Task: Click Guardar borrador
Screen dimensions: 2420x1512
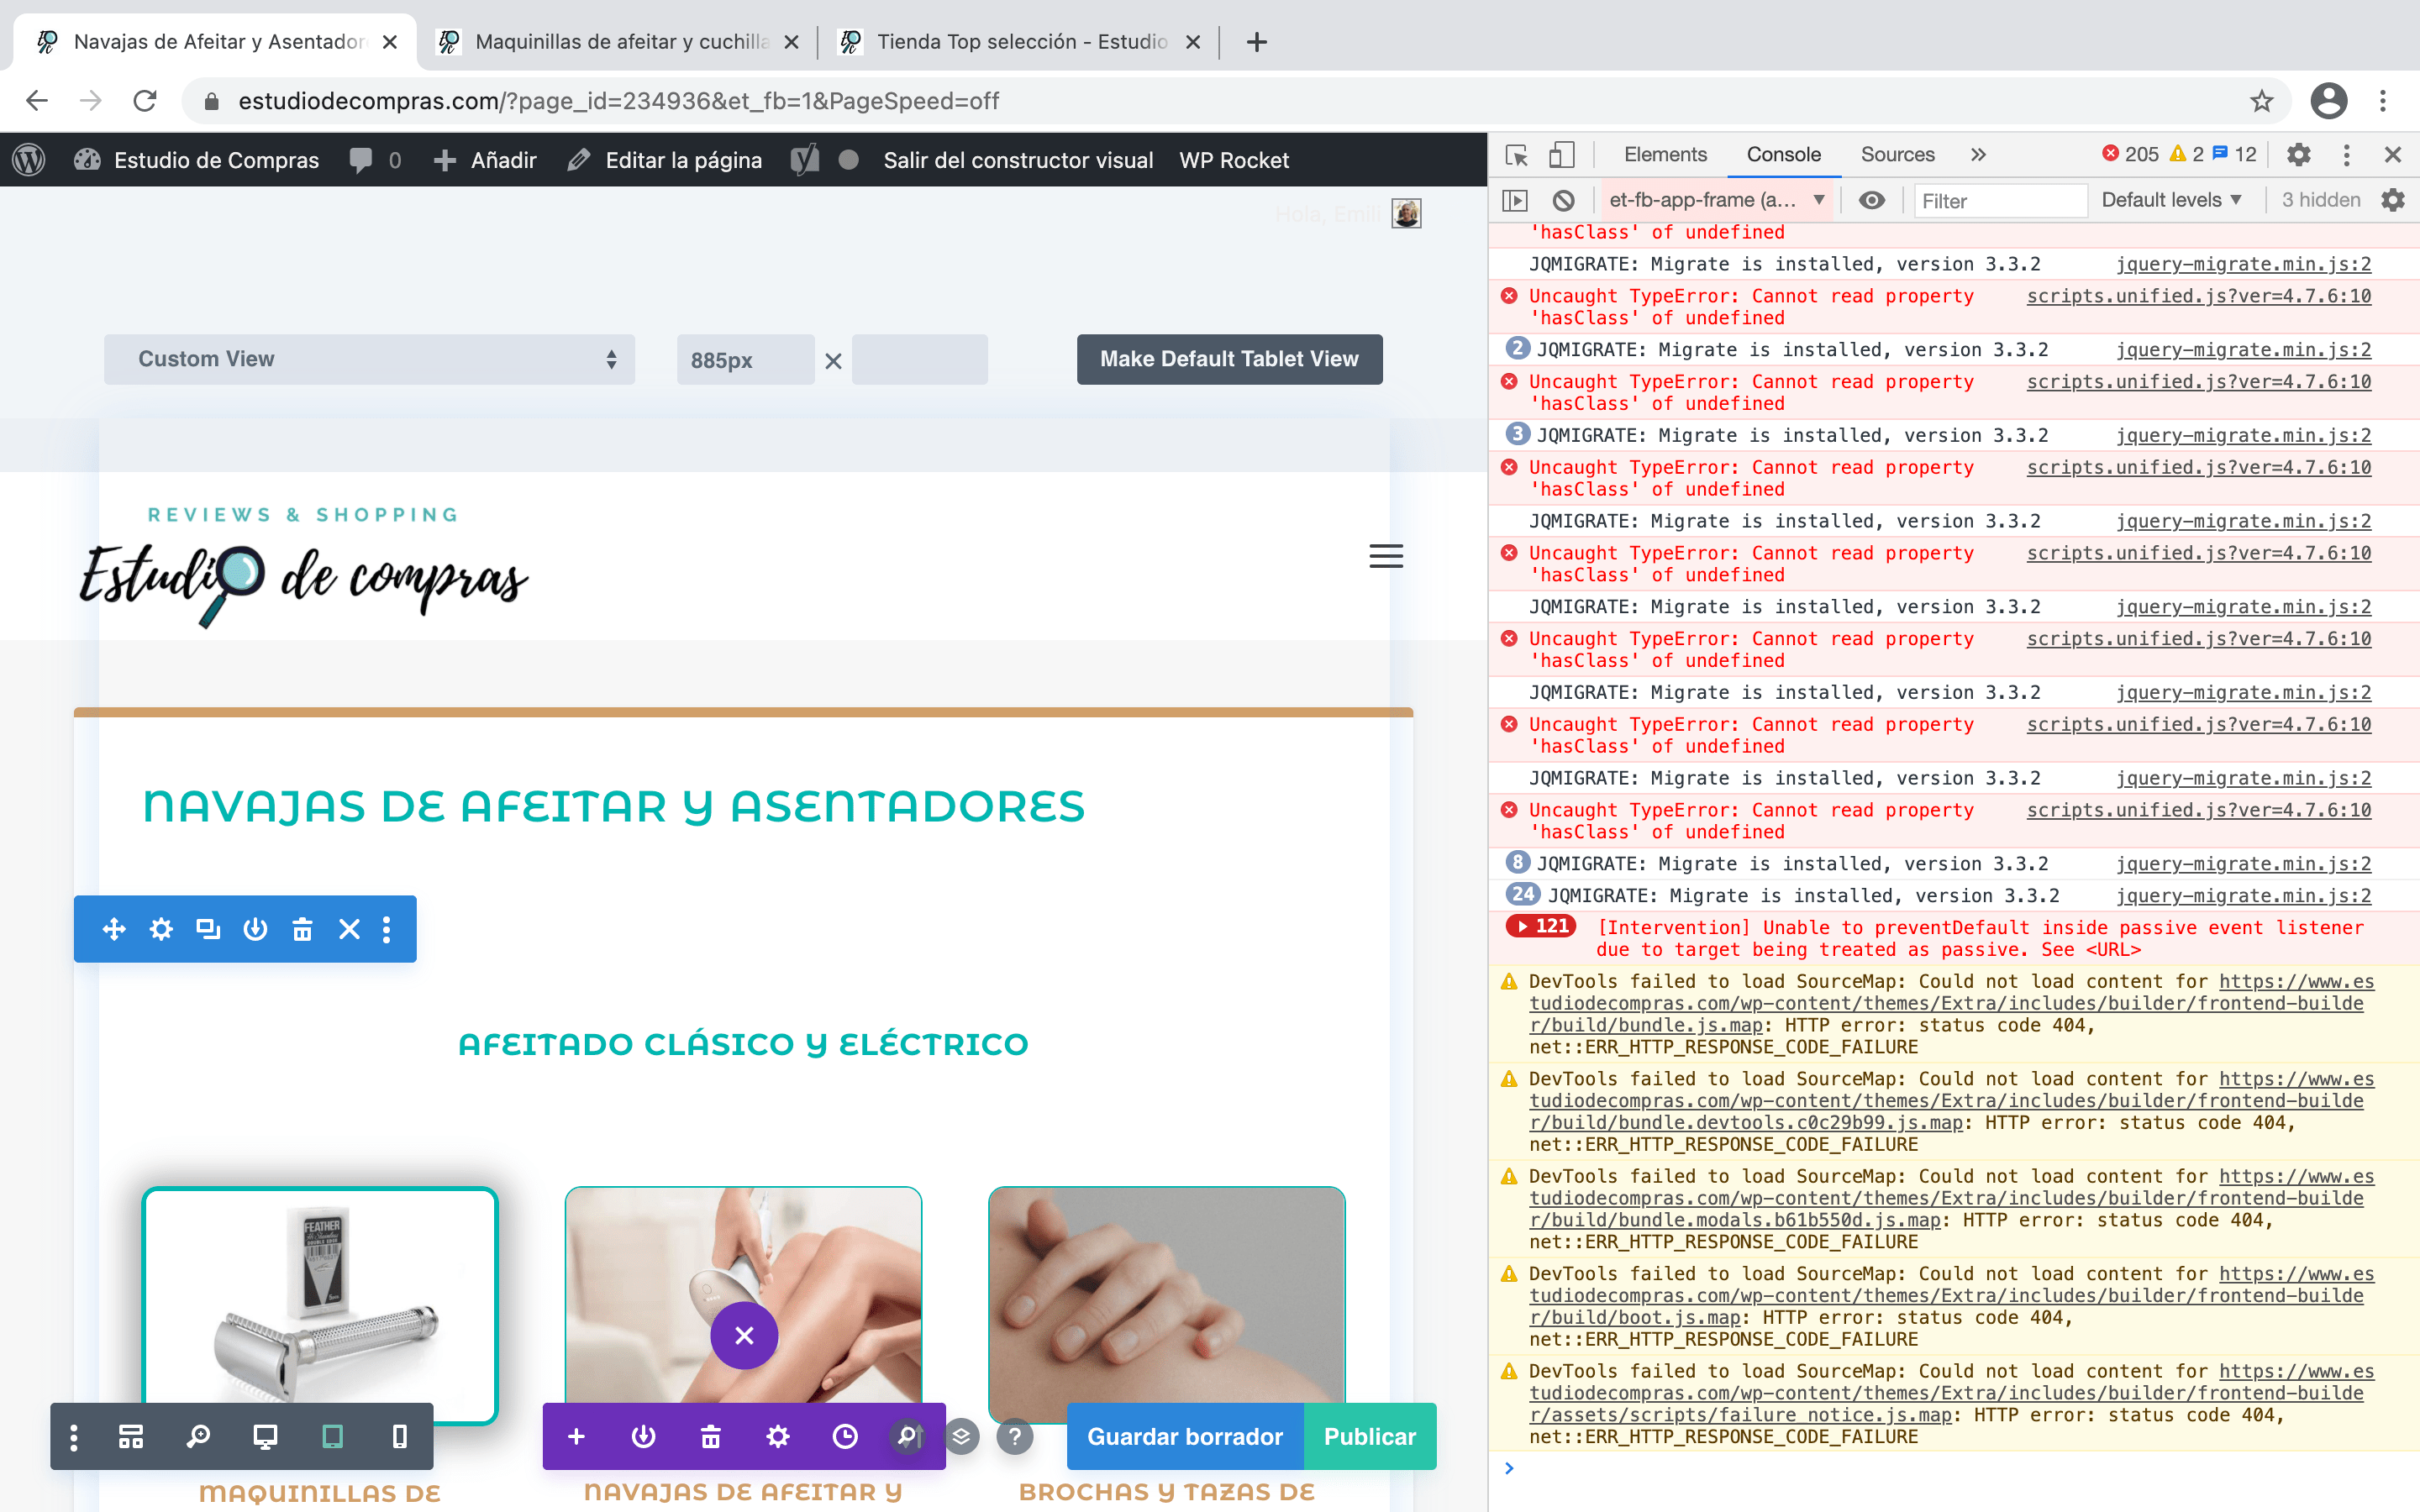Action: [1185, 1436]
